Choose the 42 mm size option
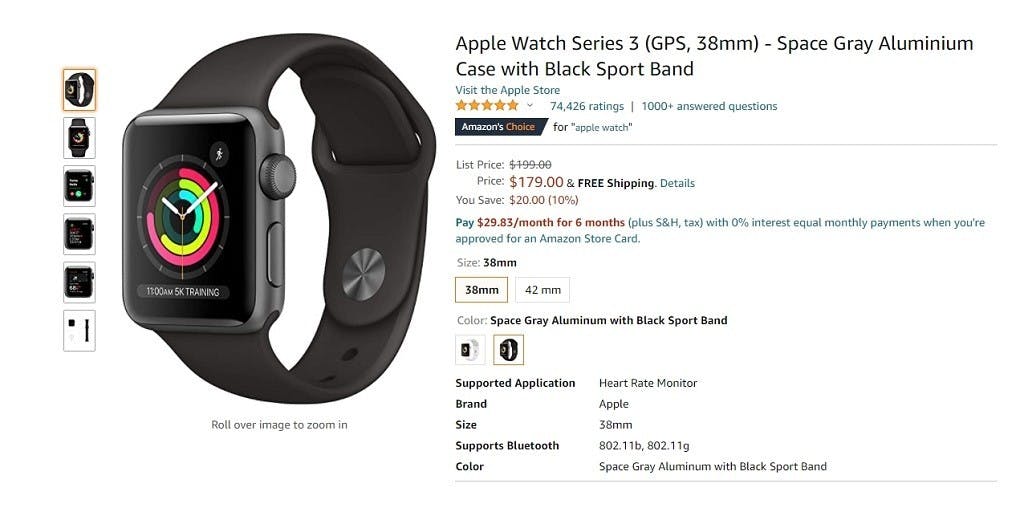This screenshot has width=1024, height=512. pyautogui.click(x=543, y=290)
